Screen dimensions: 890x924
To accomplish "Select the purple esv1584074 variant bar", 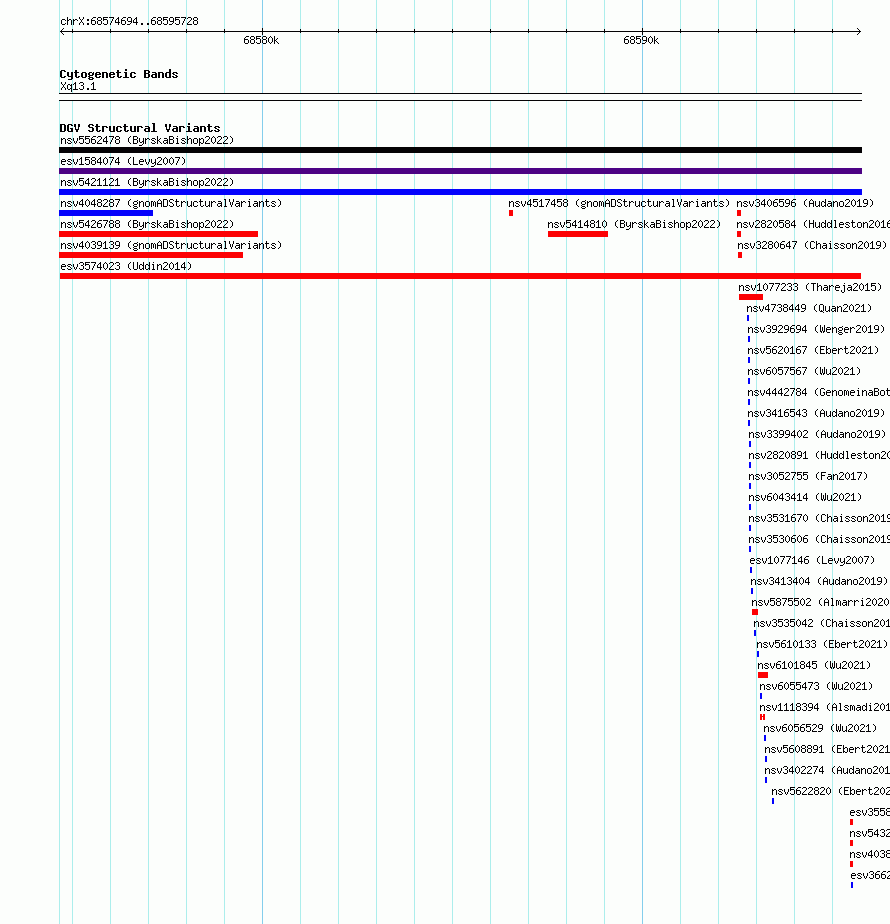I will point(460,171).
